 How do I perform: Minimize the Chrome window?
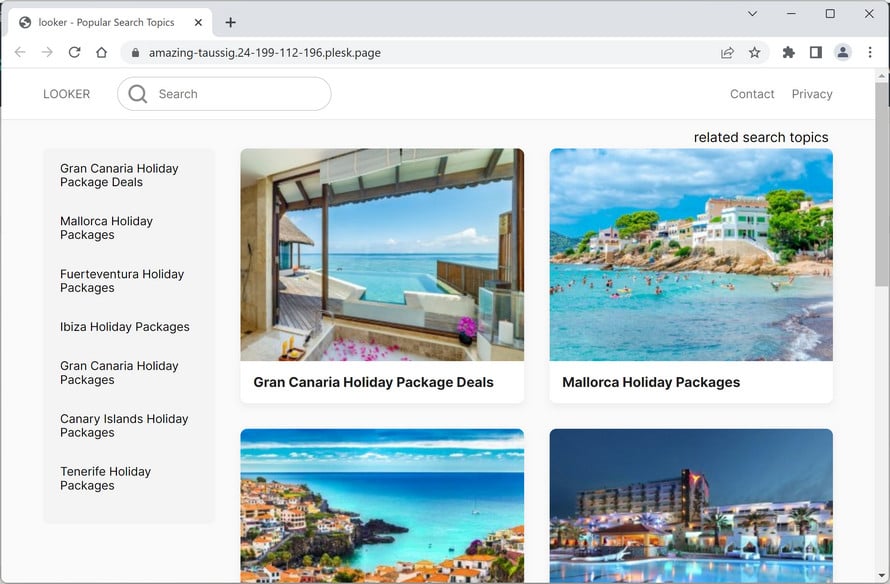tap(791, 14)
